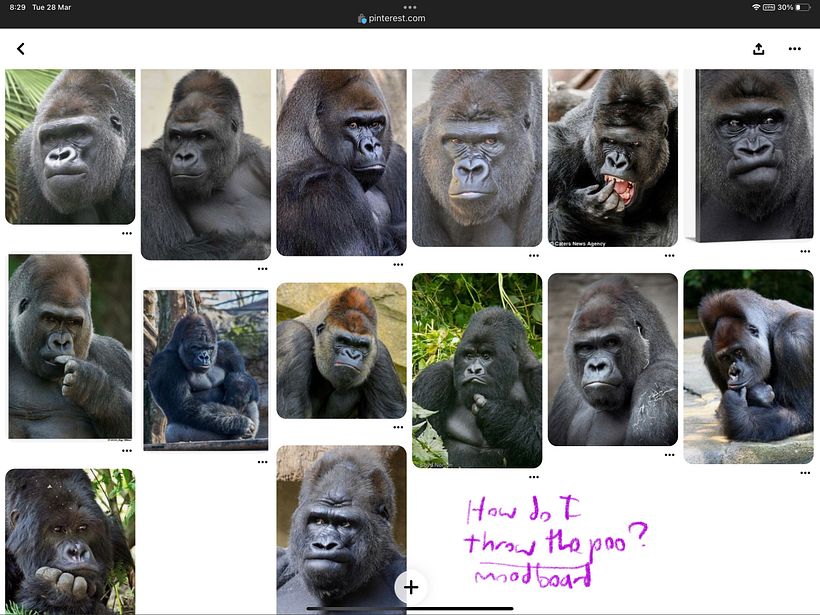The width and height of the screenshot is (820, 615).
Task: Tap the battery 30% indicator
Action: point(794,7)
